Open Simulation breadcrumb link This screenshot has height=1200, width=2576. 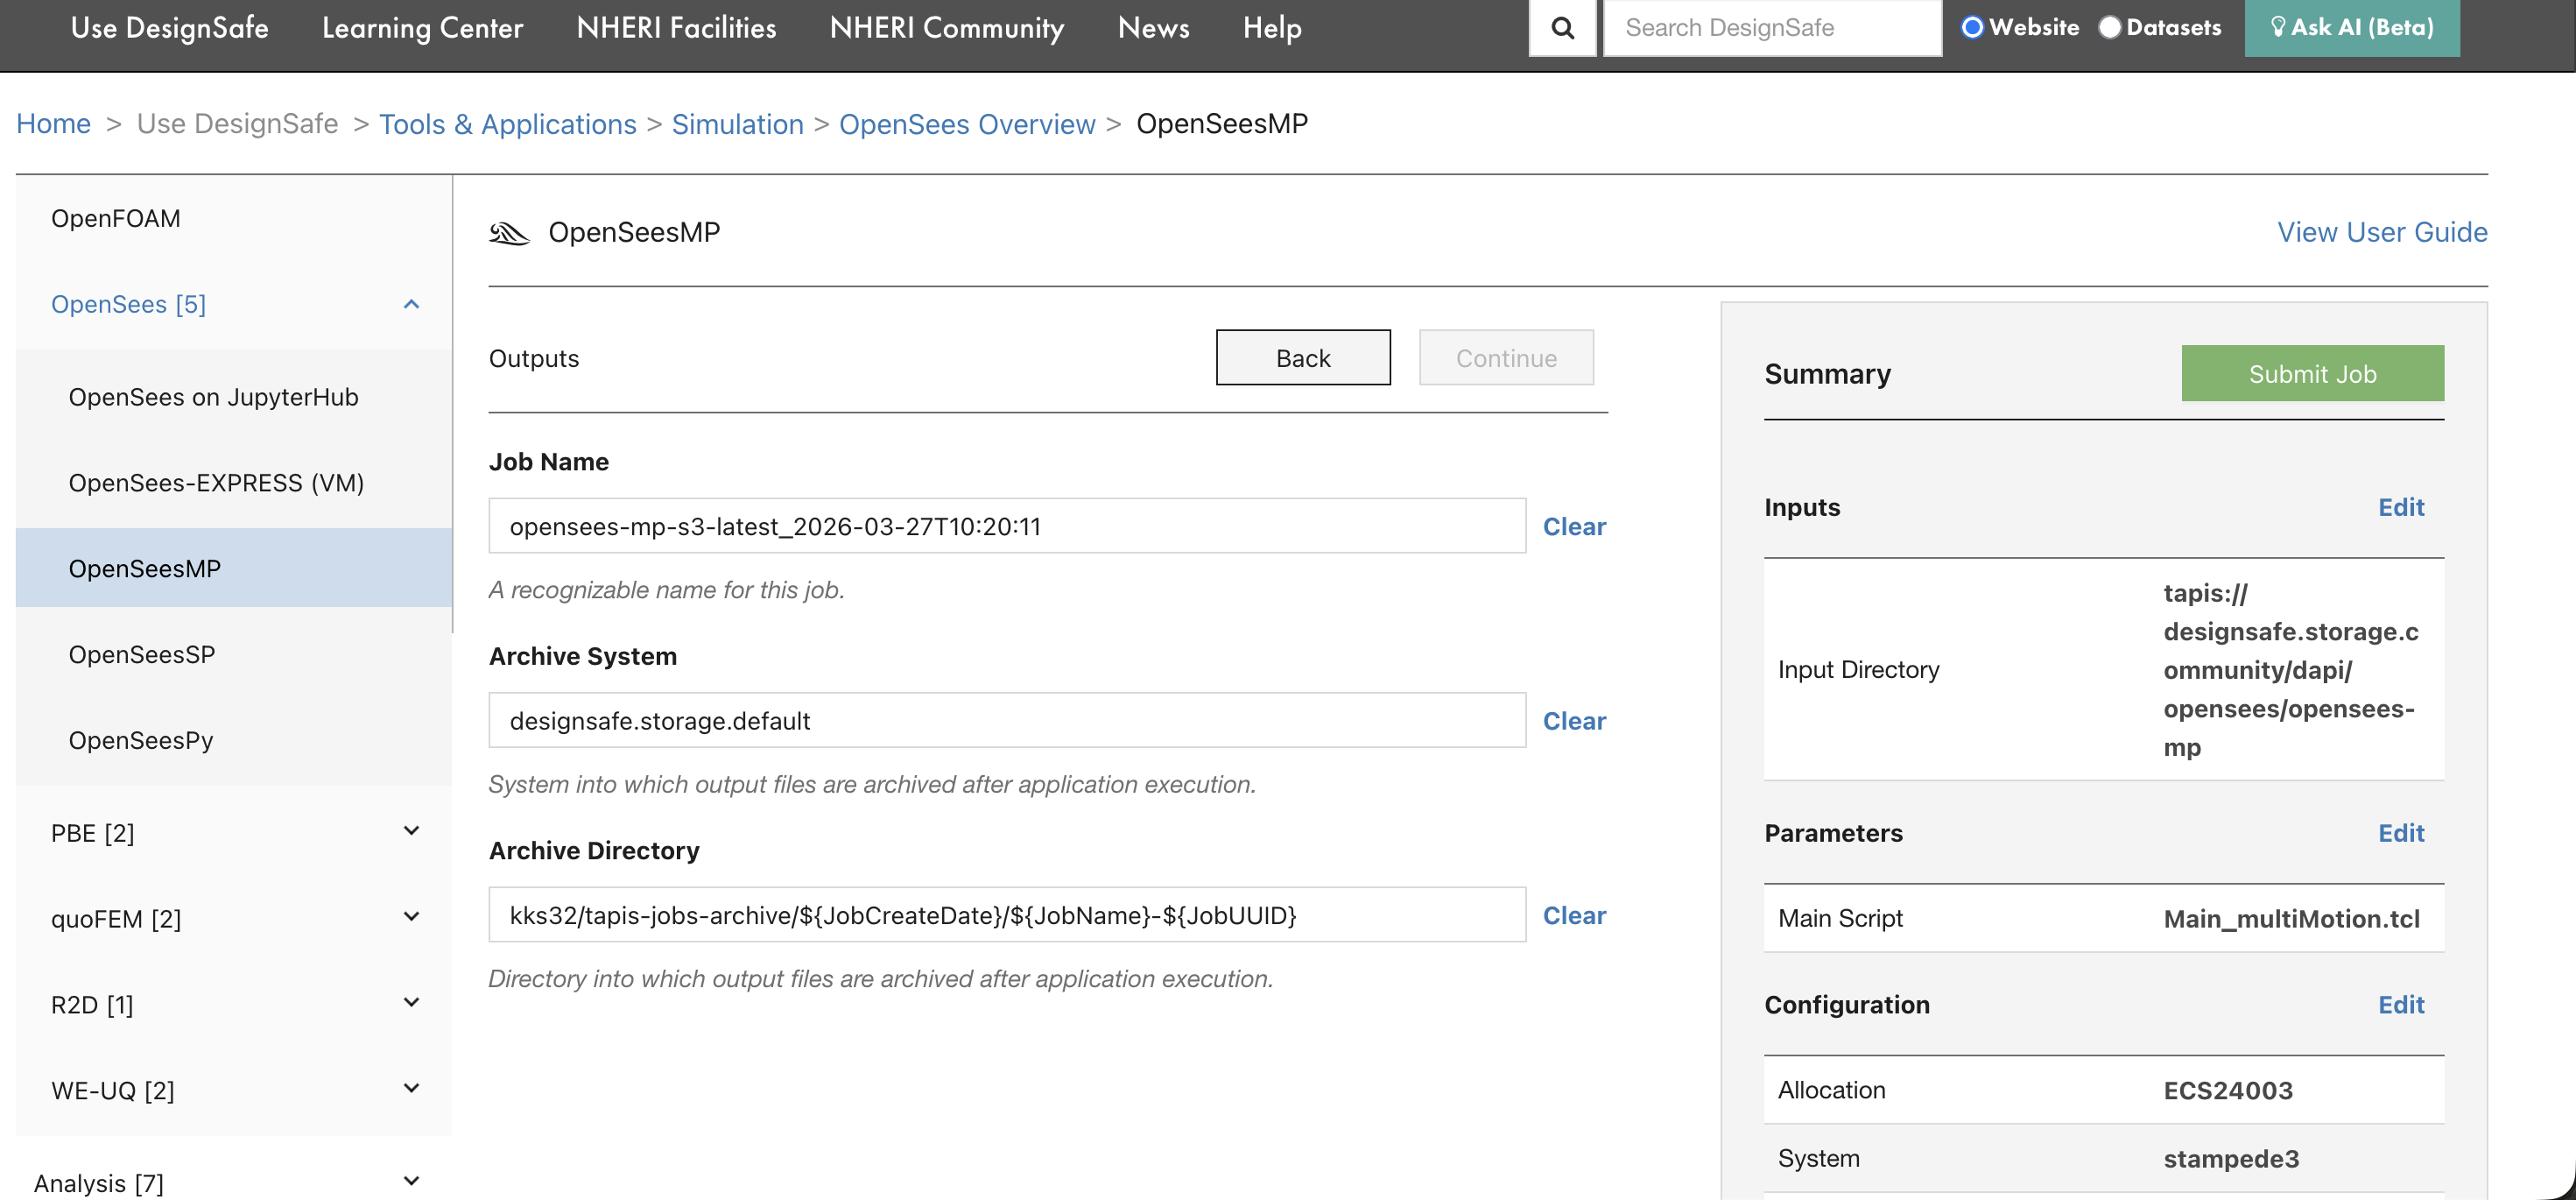738,124
